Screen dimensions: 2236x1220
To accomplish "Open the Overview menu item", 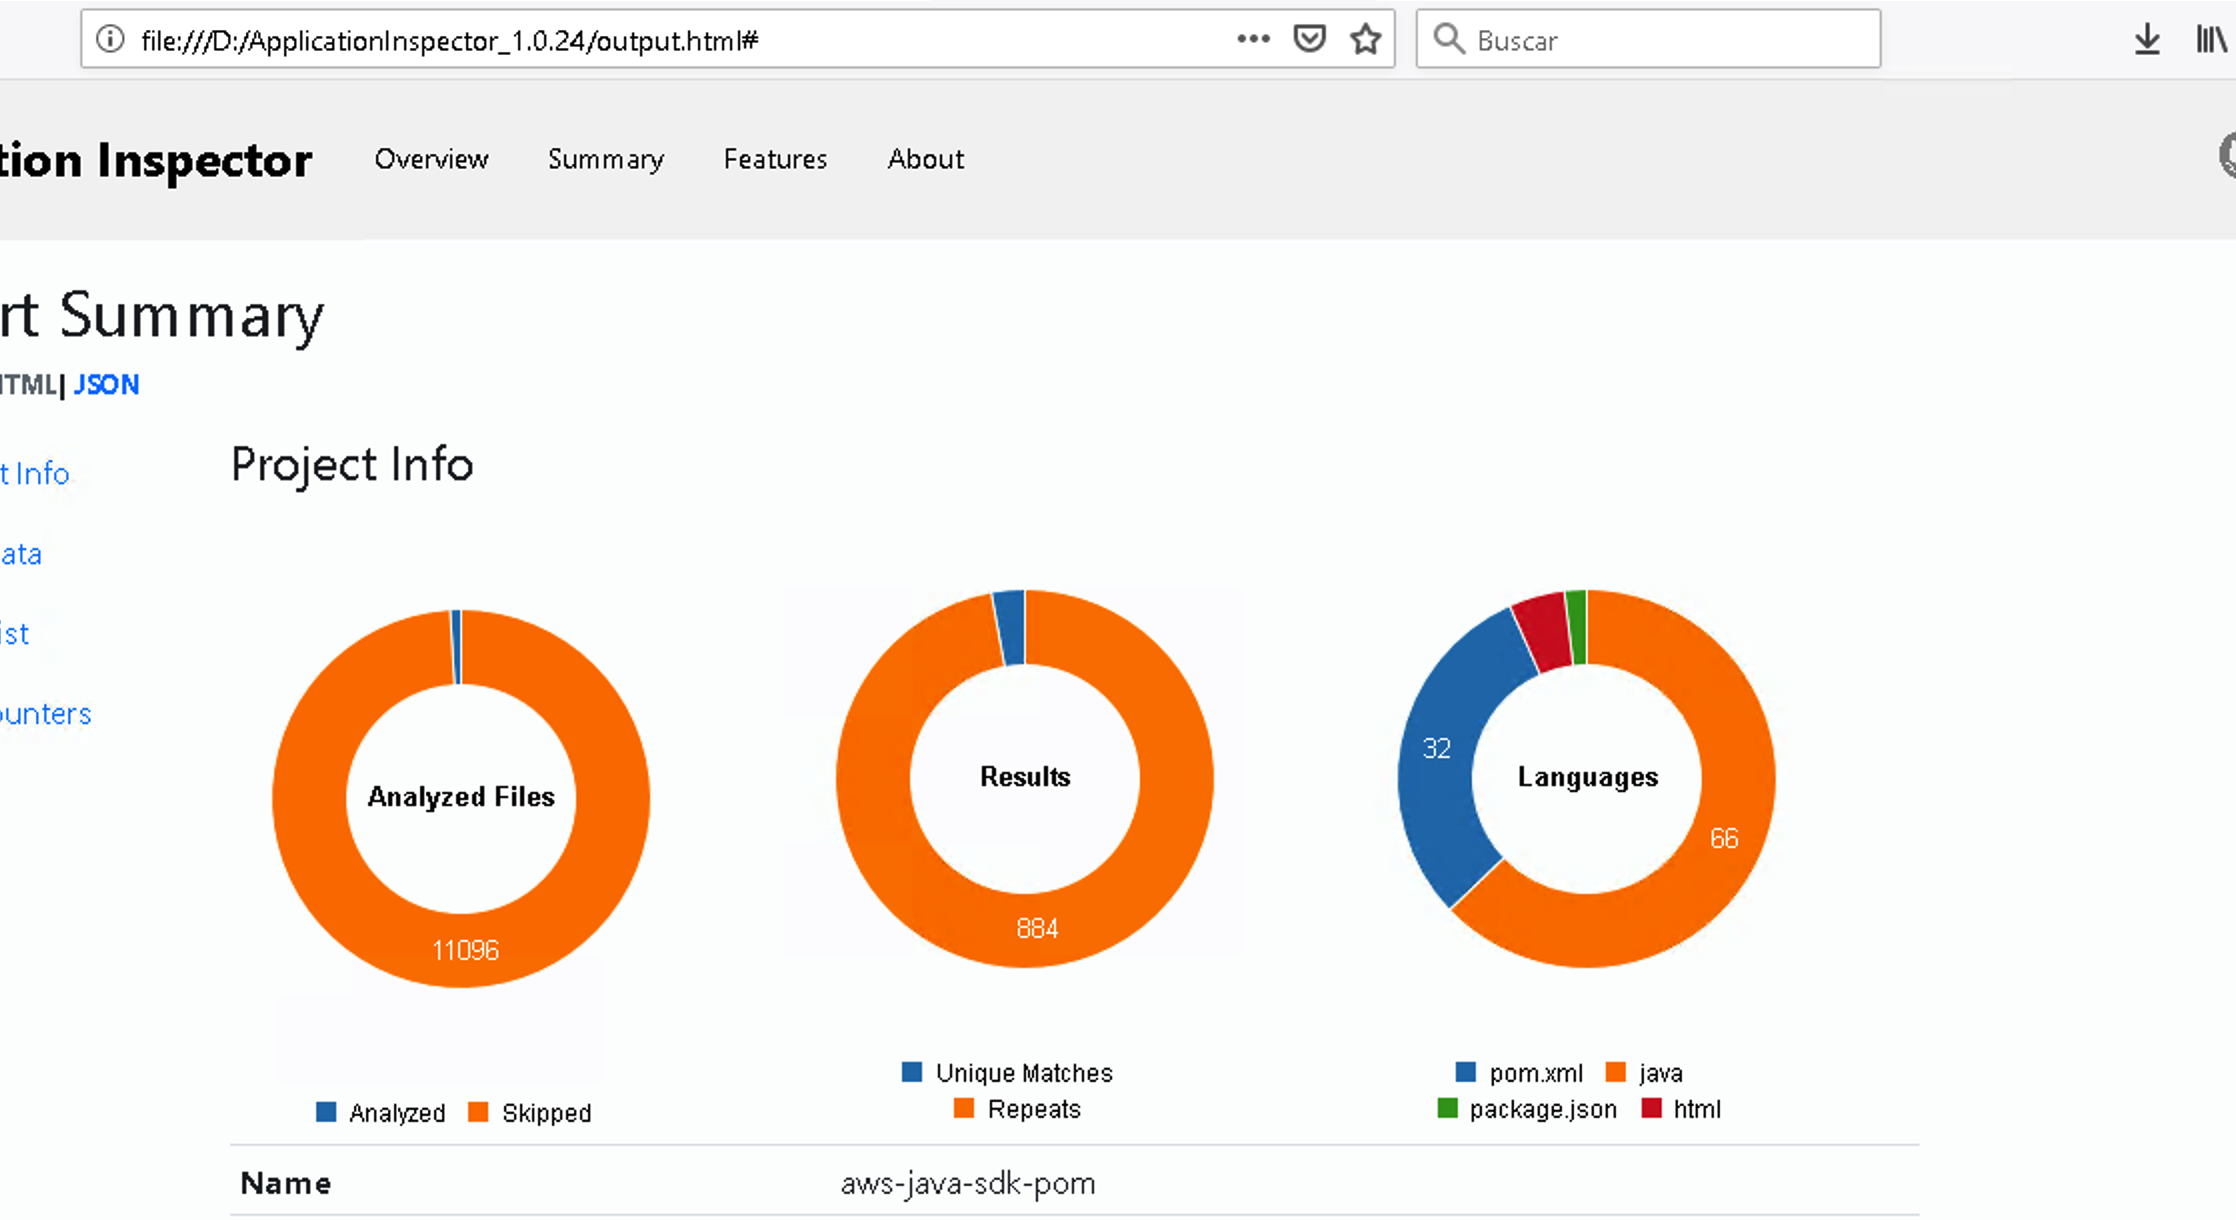I will [431, 159].
